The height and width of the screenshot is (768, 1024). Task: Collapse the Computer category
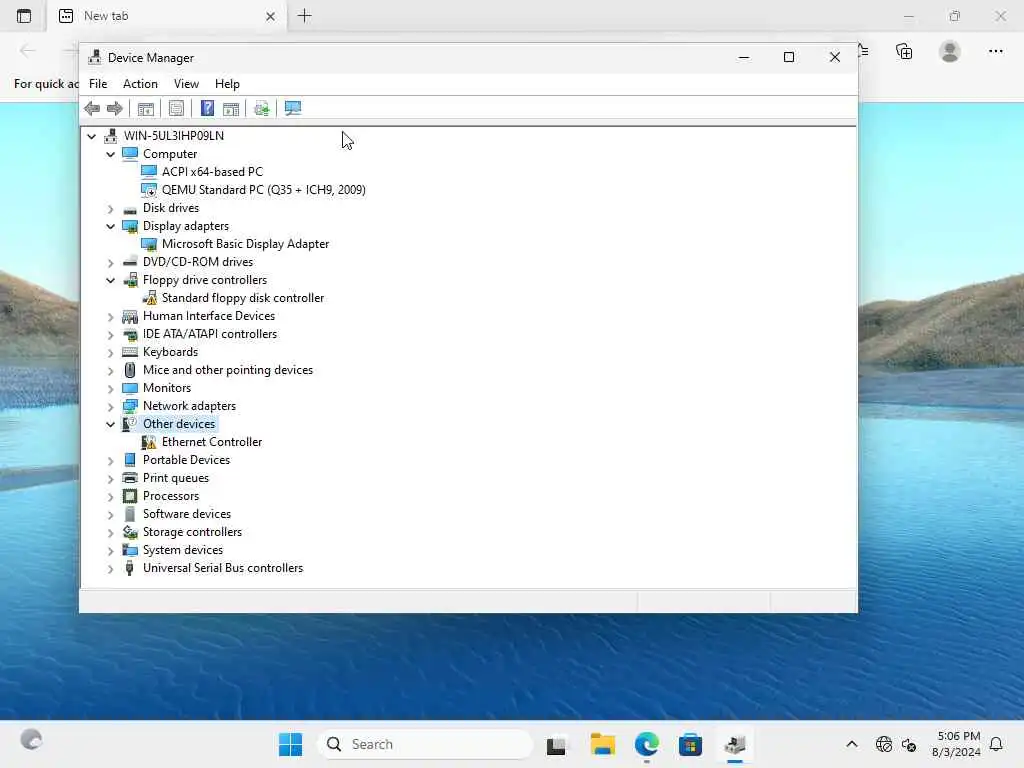[x=110, y=154]
